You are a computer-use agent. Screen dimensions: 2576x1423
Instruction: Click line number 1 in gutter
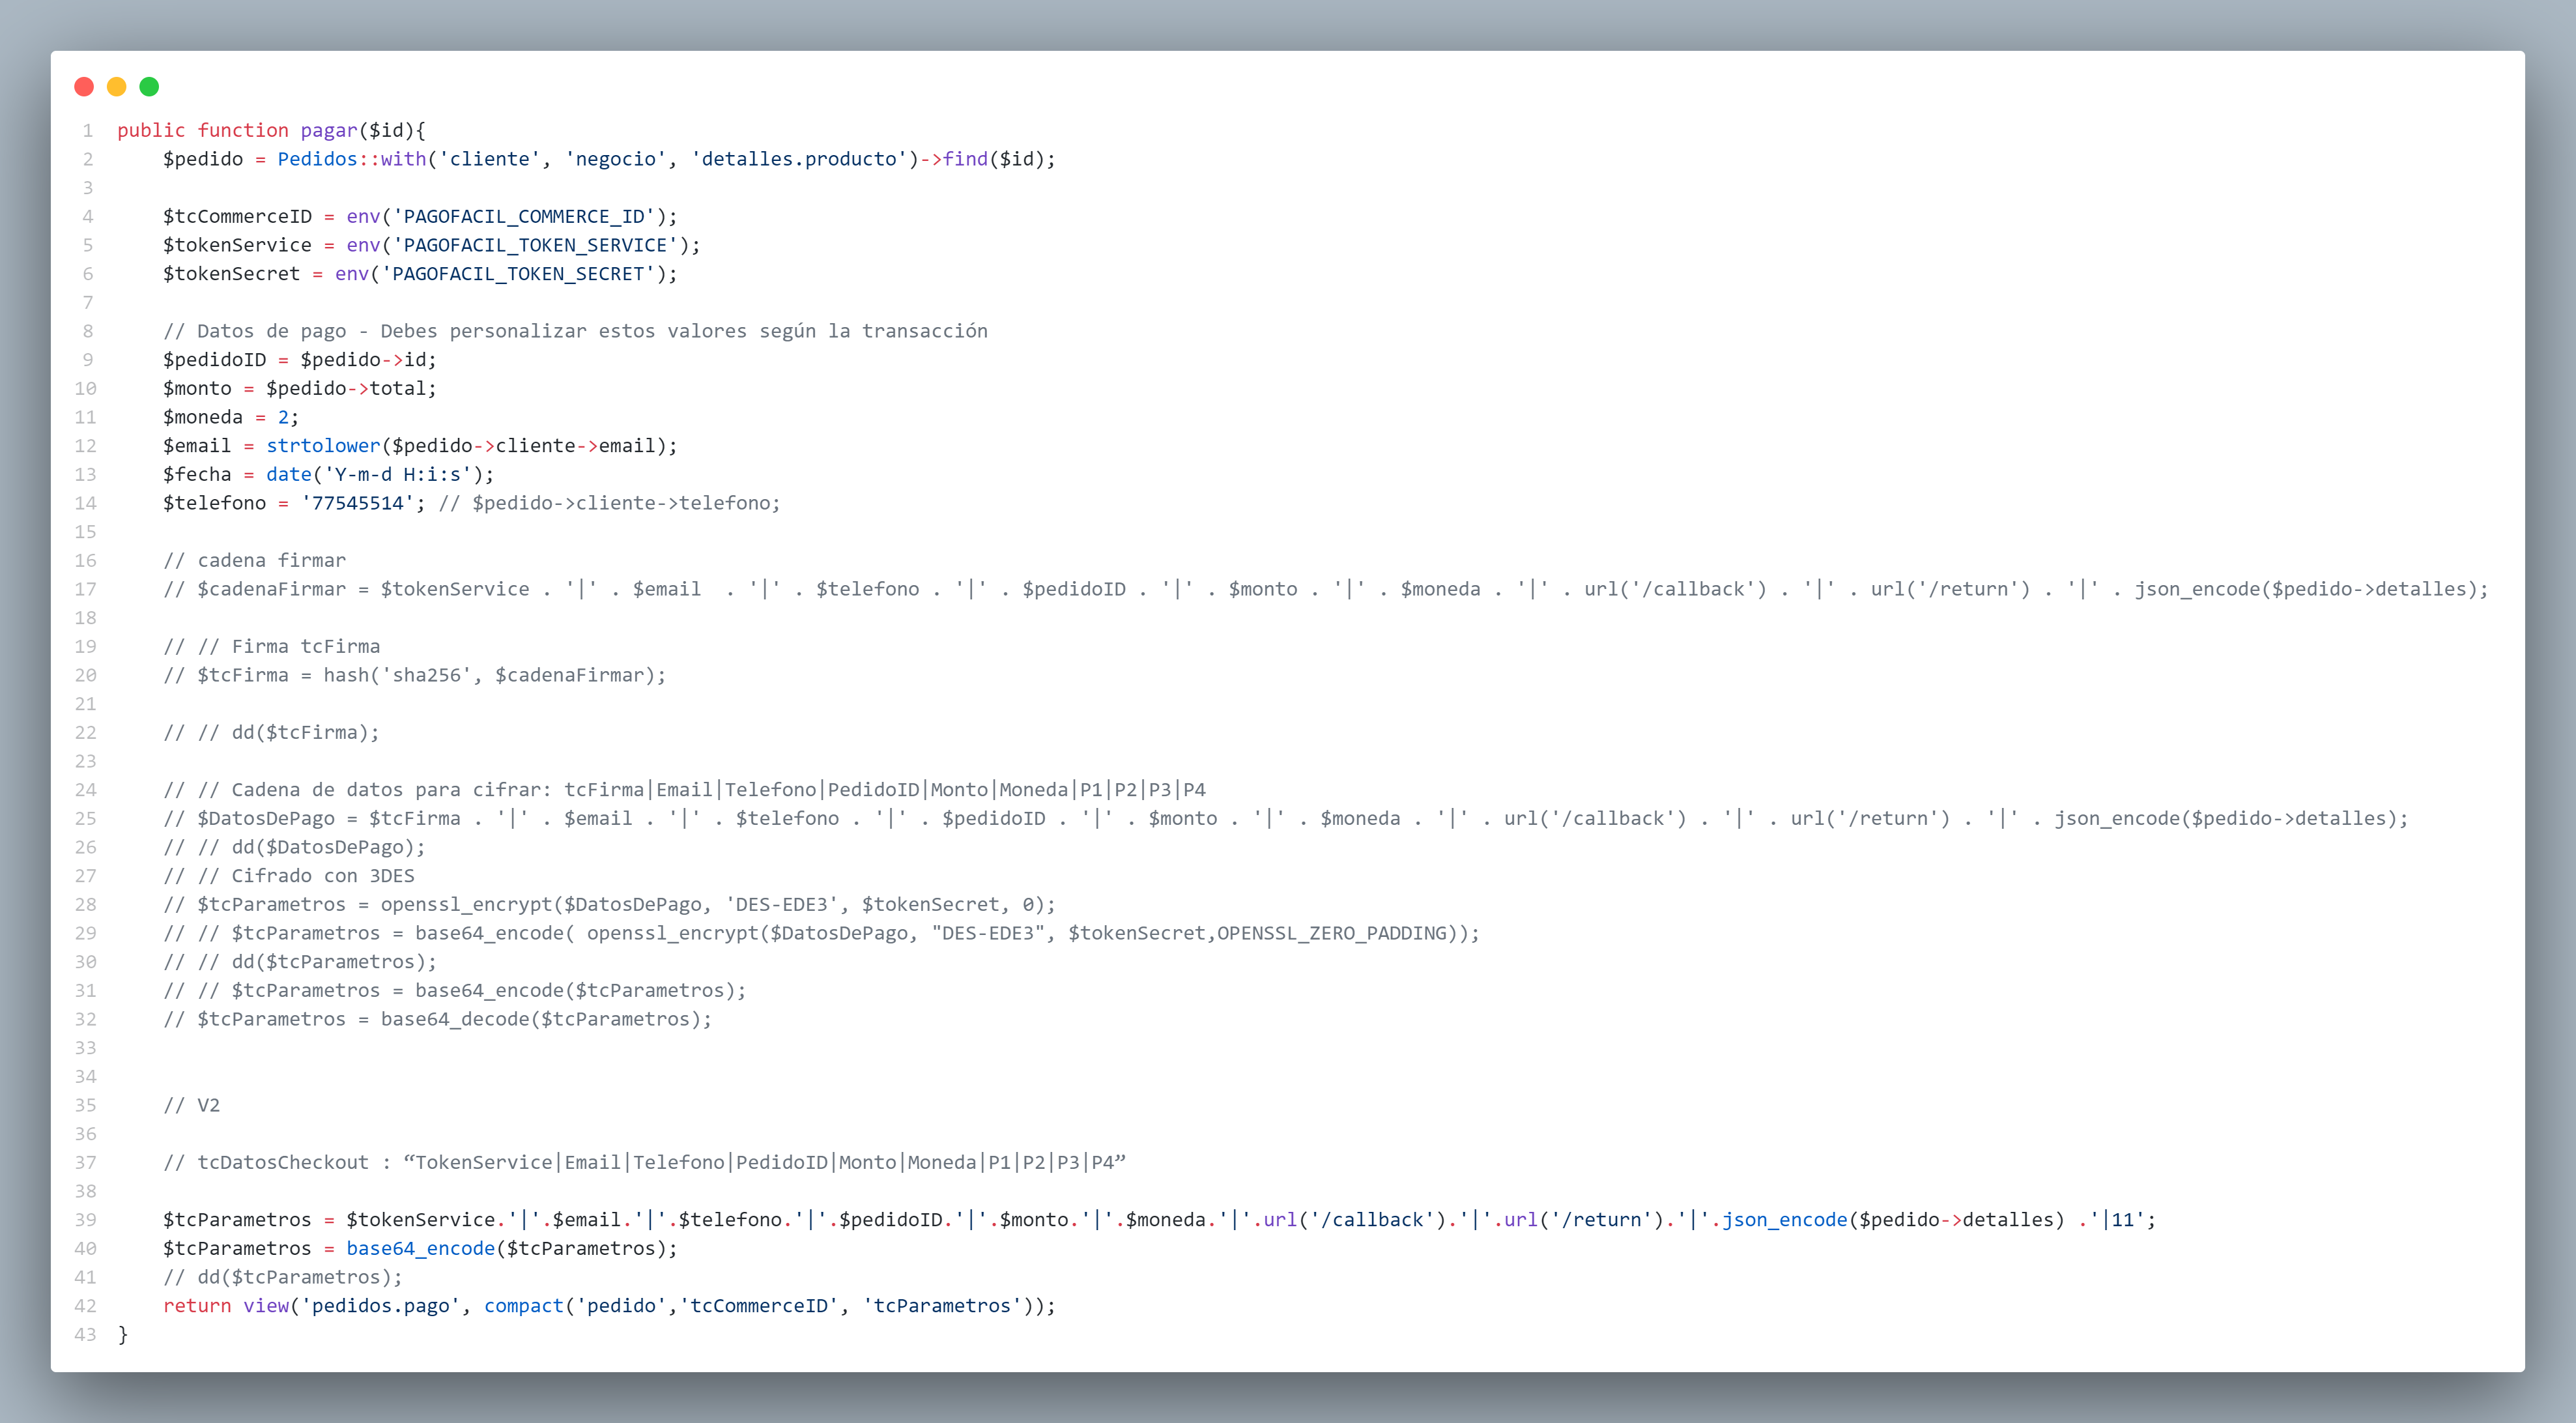(x=88, y=131)
